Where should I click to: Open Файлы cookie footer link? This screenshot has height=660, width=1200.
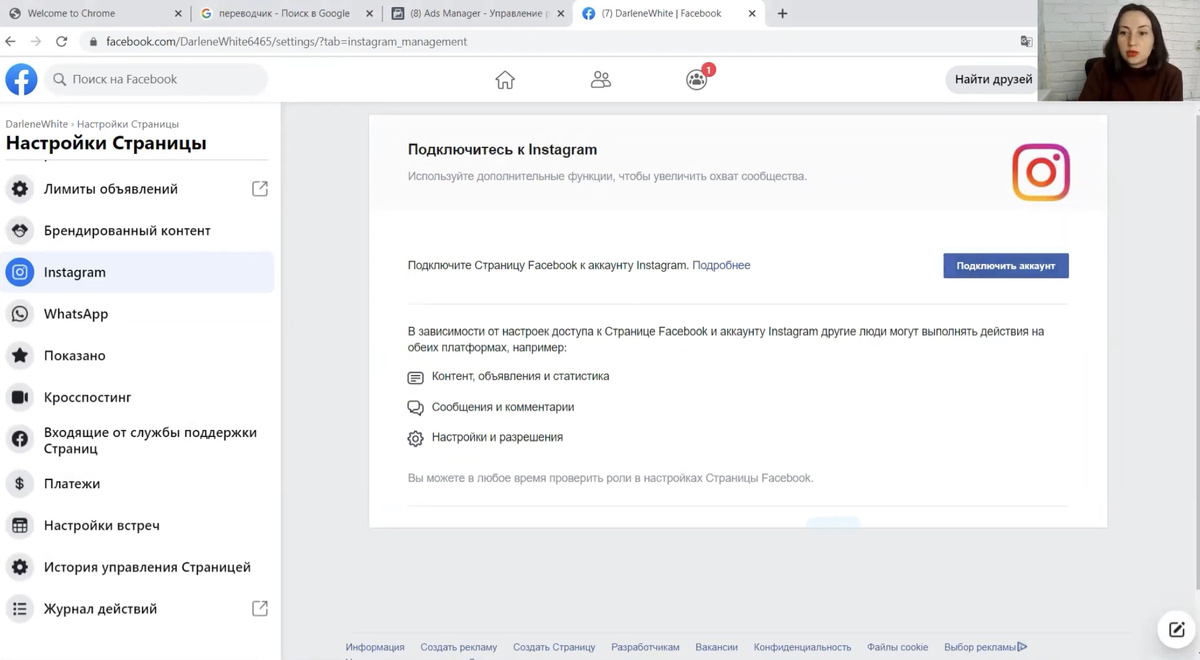[898, 647]
